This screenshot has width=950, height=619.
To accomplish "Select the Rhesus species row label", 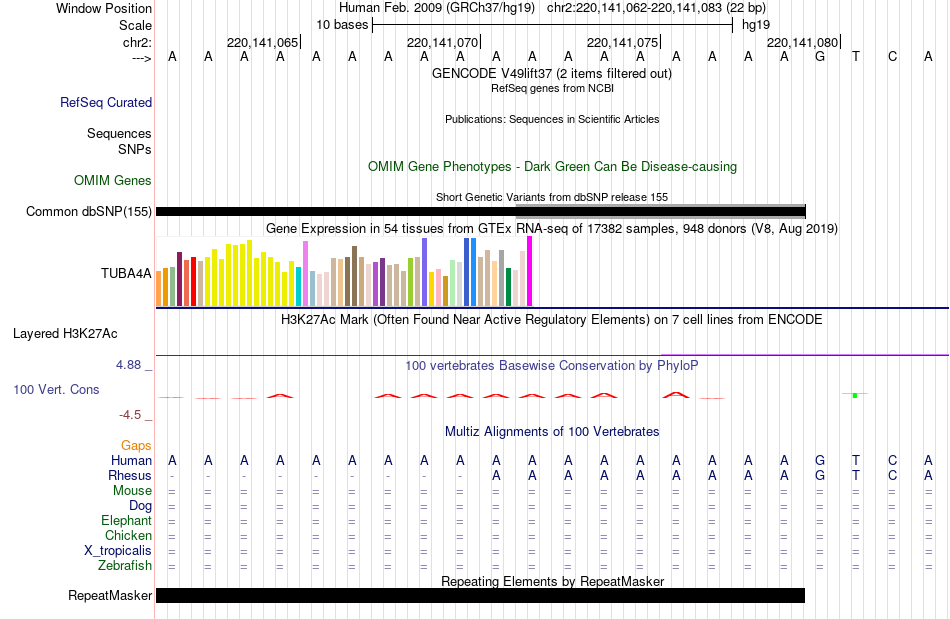I will coord(130,475).
